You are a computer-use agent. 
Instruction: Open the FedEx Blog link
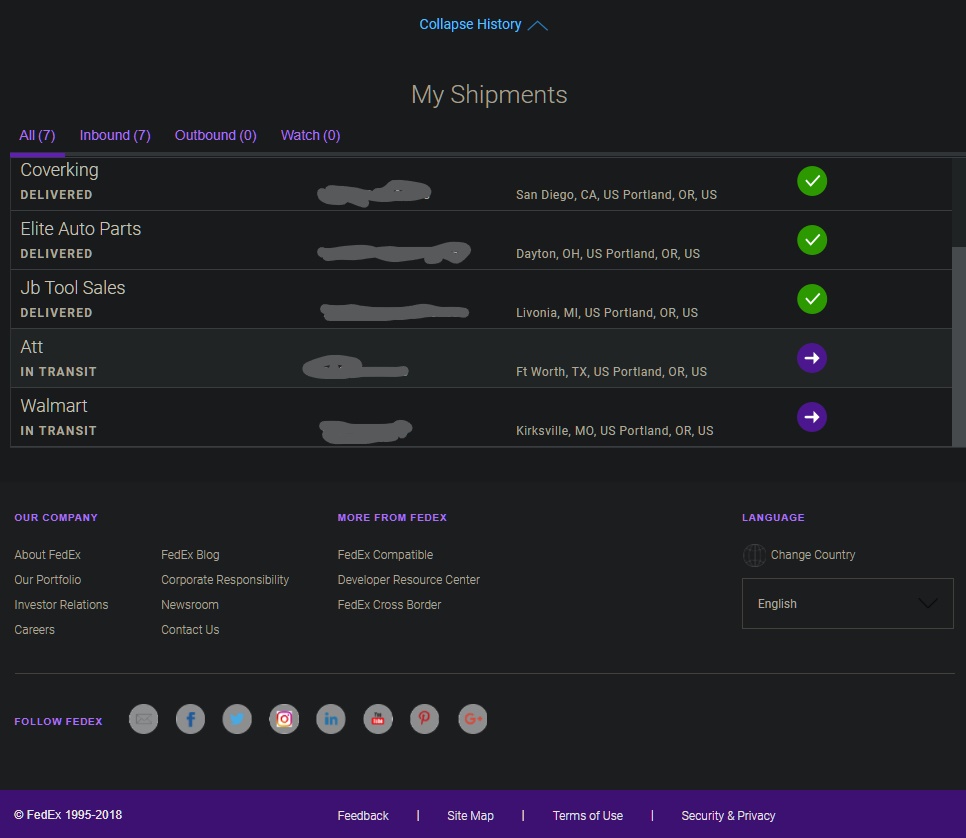(190, 555)
